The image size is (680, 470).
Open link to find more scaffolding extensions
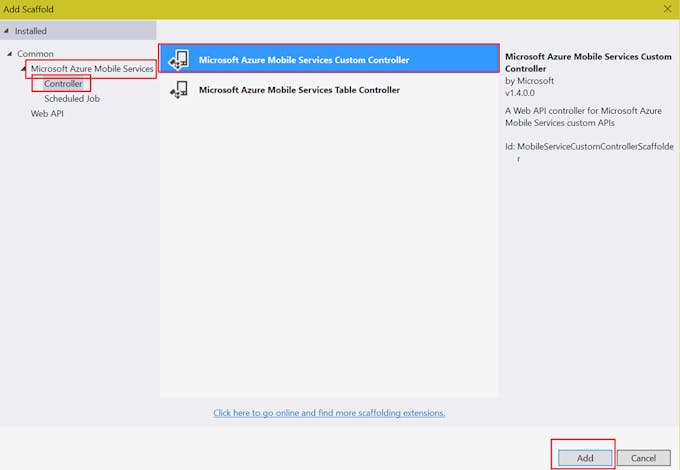(x=329, y=413)
